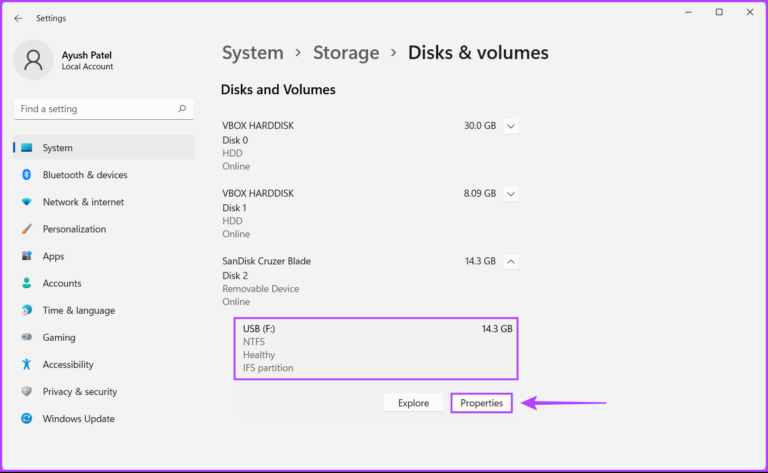Click the Properties button

[x=481, y=403]
